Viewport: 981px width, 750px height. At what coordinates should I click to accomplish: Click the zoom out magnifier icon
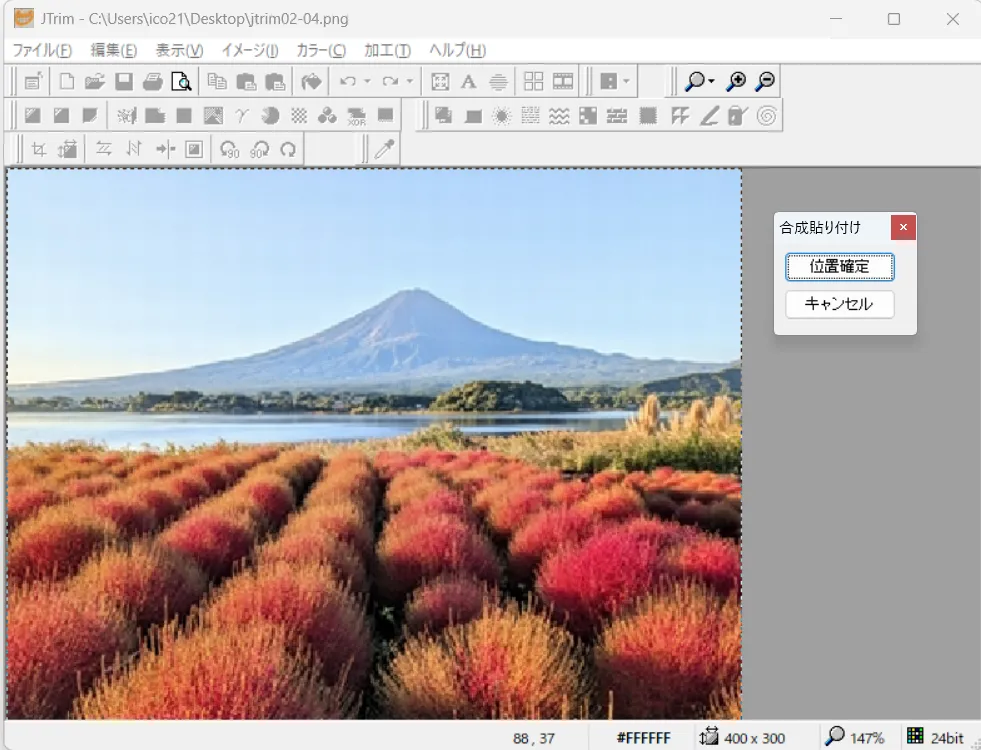[765, 82]
